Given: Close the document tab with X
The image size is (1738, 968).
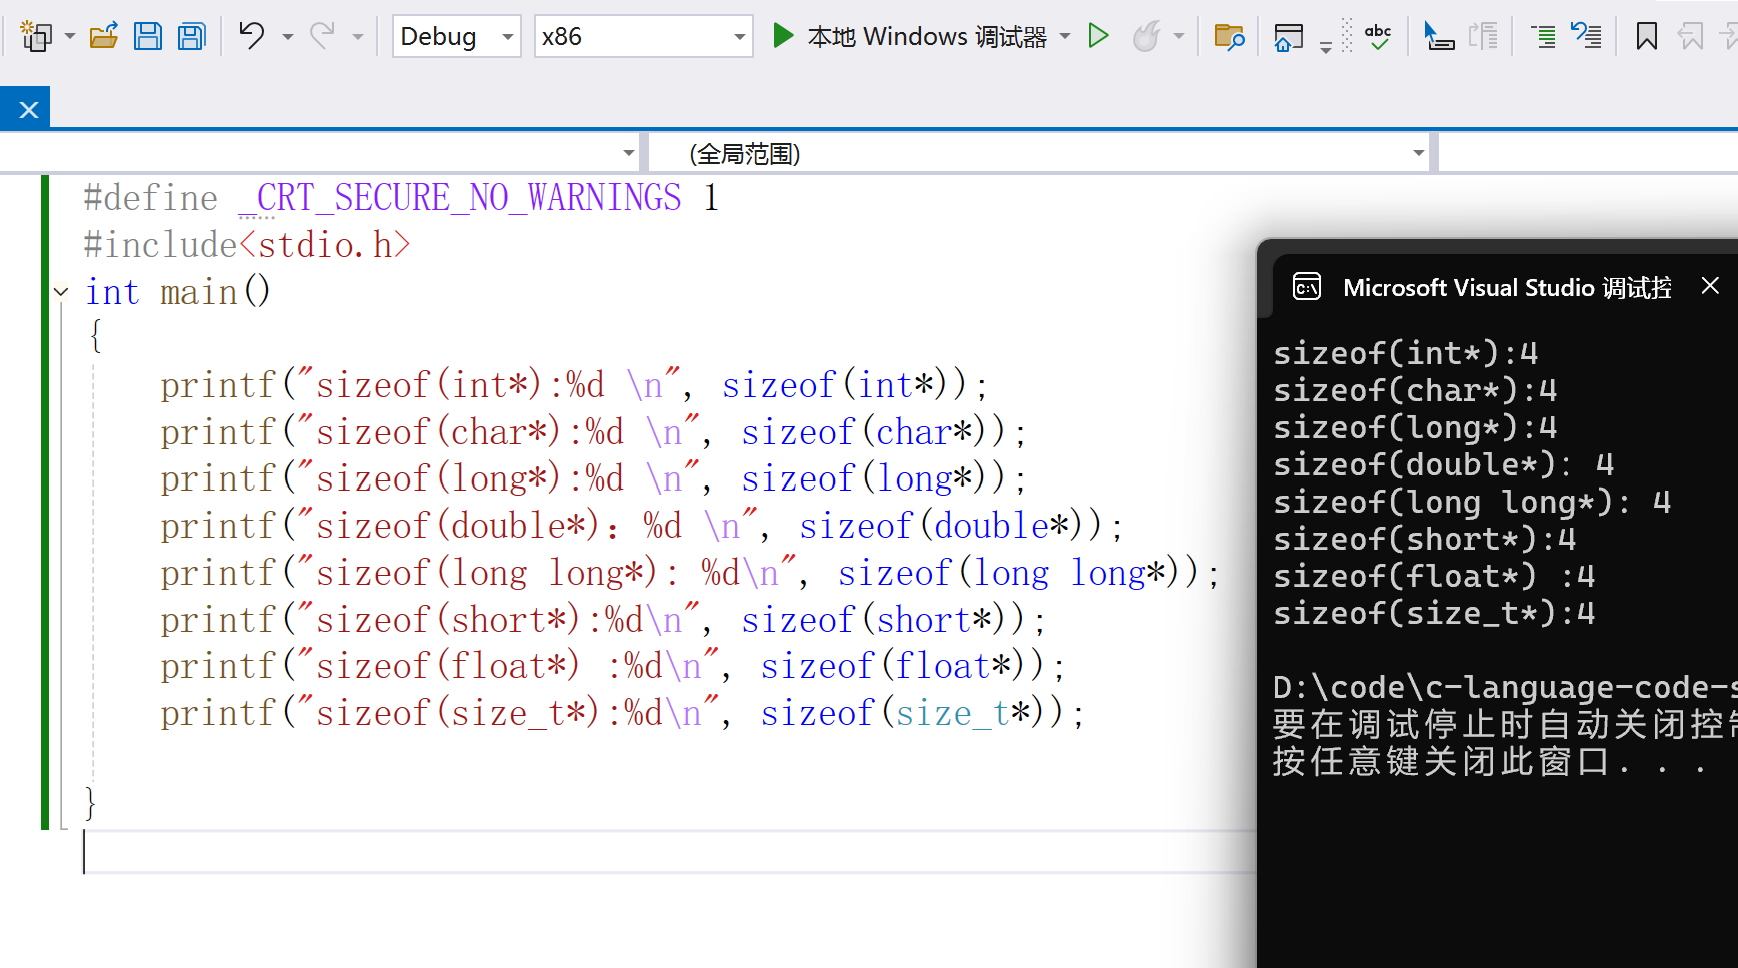Looking at the screenshot, I should tap(28, 110).
